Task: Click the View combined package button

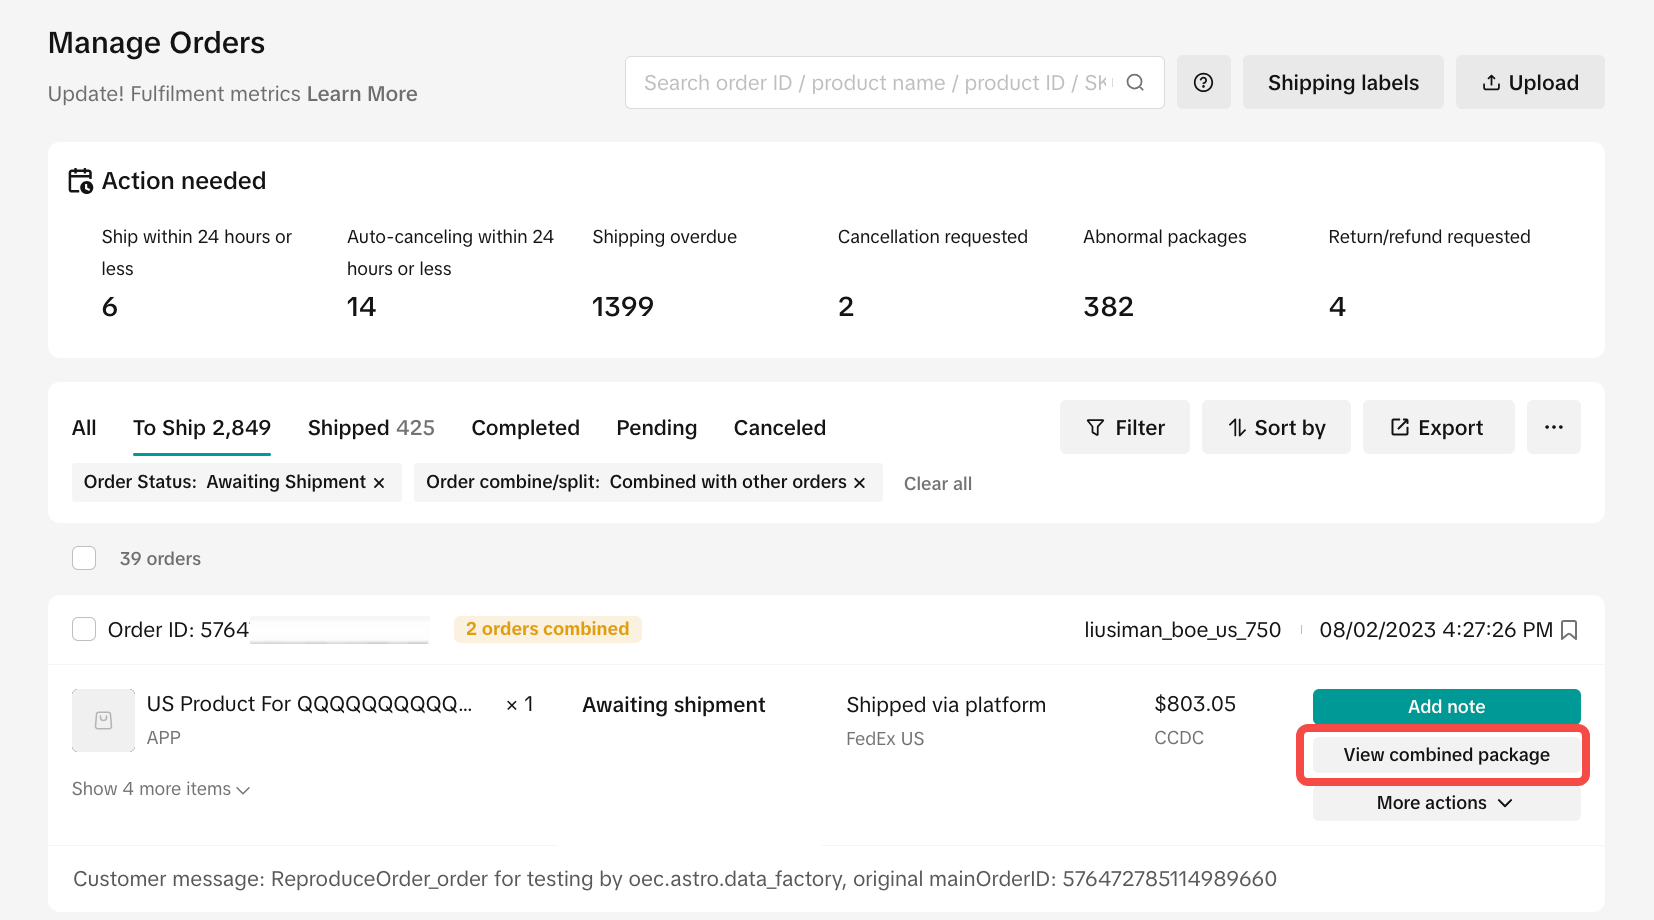Action: pyautogui.click(x=1445, y=755)
